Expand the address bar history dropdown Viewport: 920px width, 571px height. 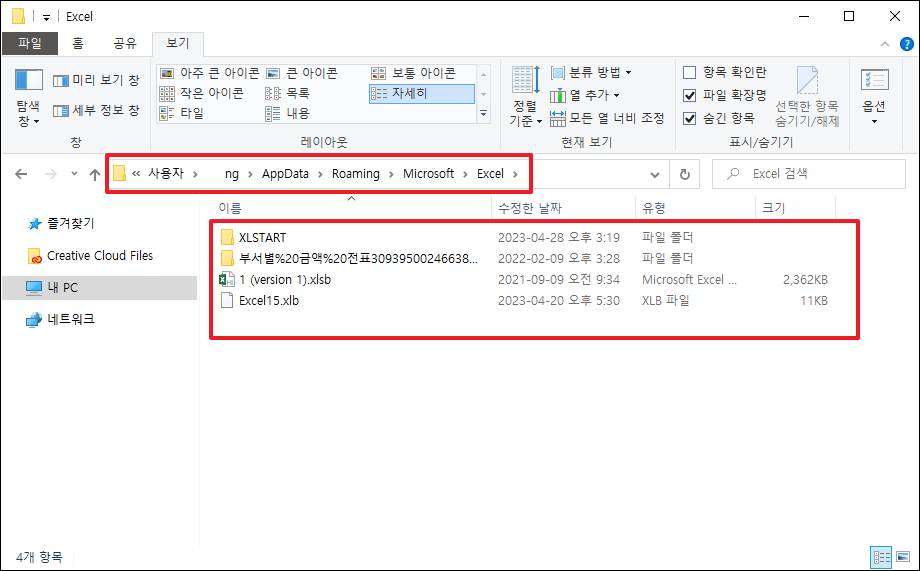coord(655,174)
